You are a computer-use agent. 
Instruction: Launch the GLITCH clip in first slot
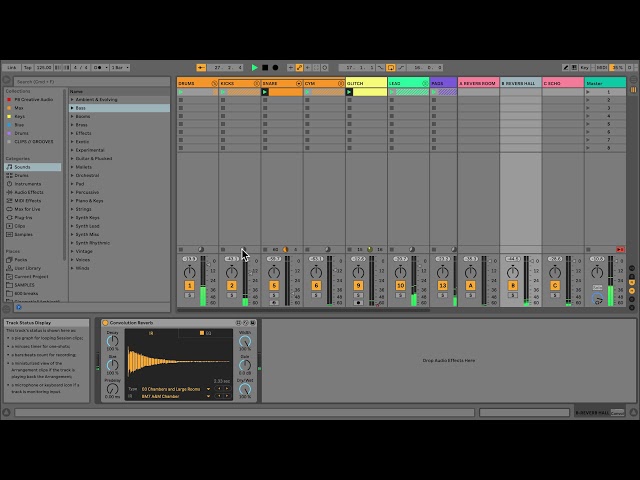pyautogui.click(x=349, y=92)
